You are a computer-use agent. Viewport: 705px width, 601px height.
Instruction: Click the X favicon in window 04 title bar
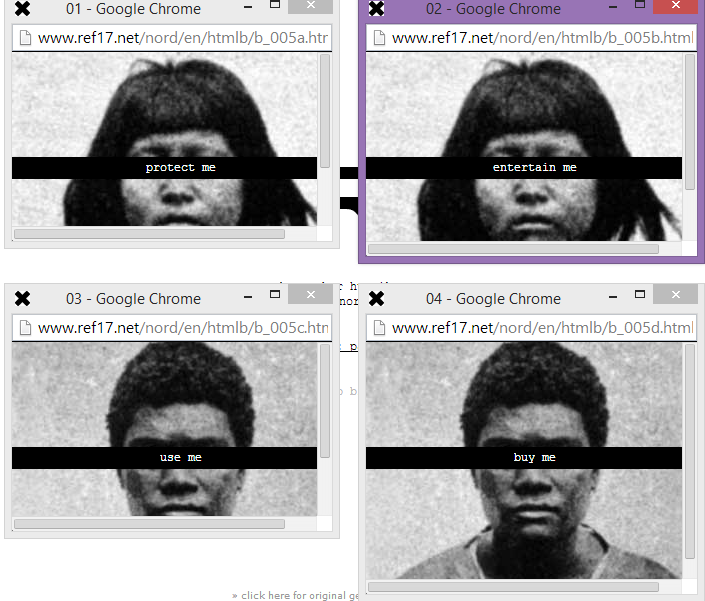click(376, 298)
